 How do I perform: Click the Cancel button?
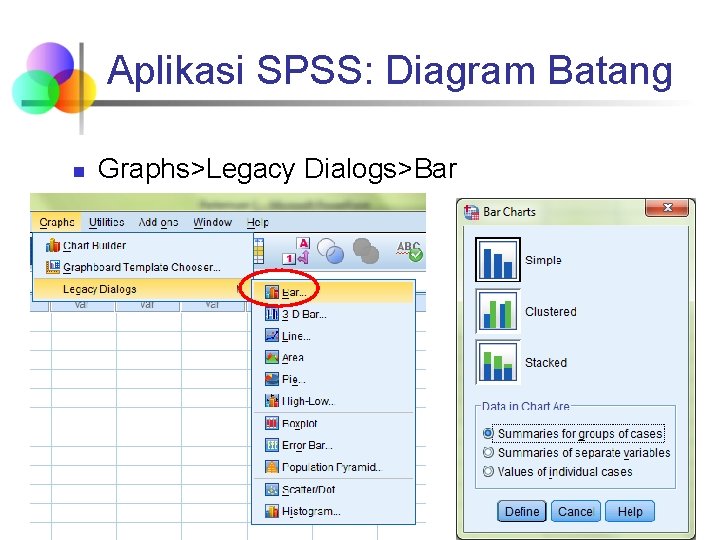click(x=576, y=512)
